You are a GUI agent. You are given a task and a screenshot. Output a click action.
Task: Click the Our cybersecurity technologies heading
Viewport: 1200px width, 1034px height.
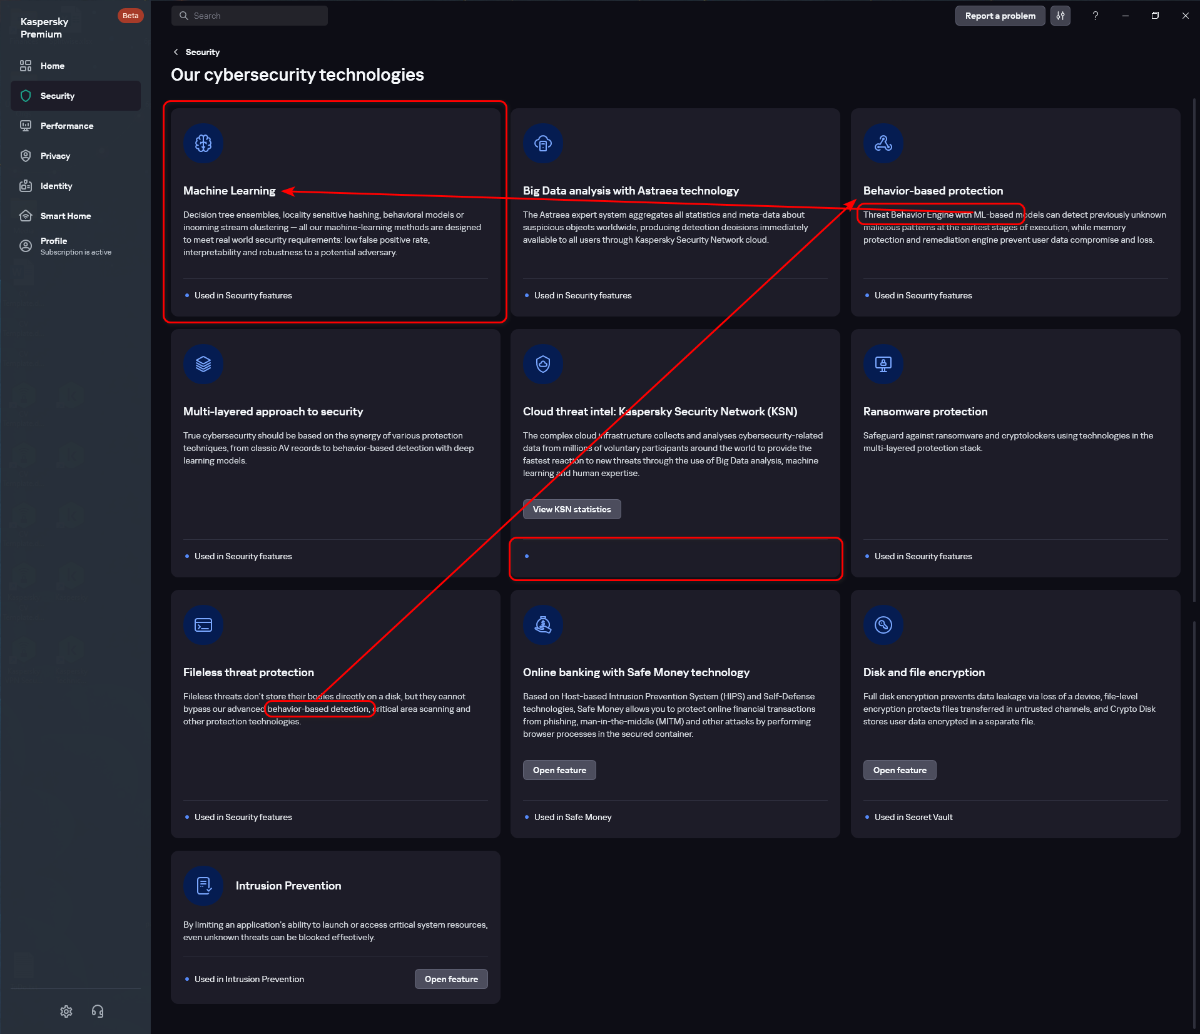tap(297, 75)
